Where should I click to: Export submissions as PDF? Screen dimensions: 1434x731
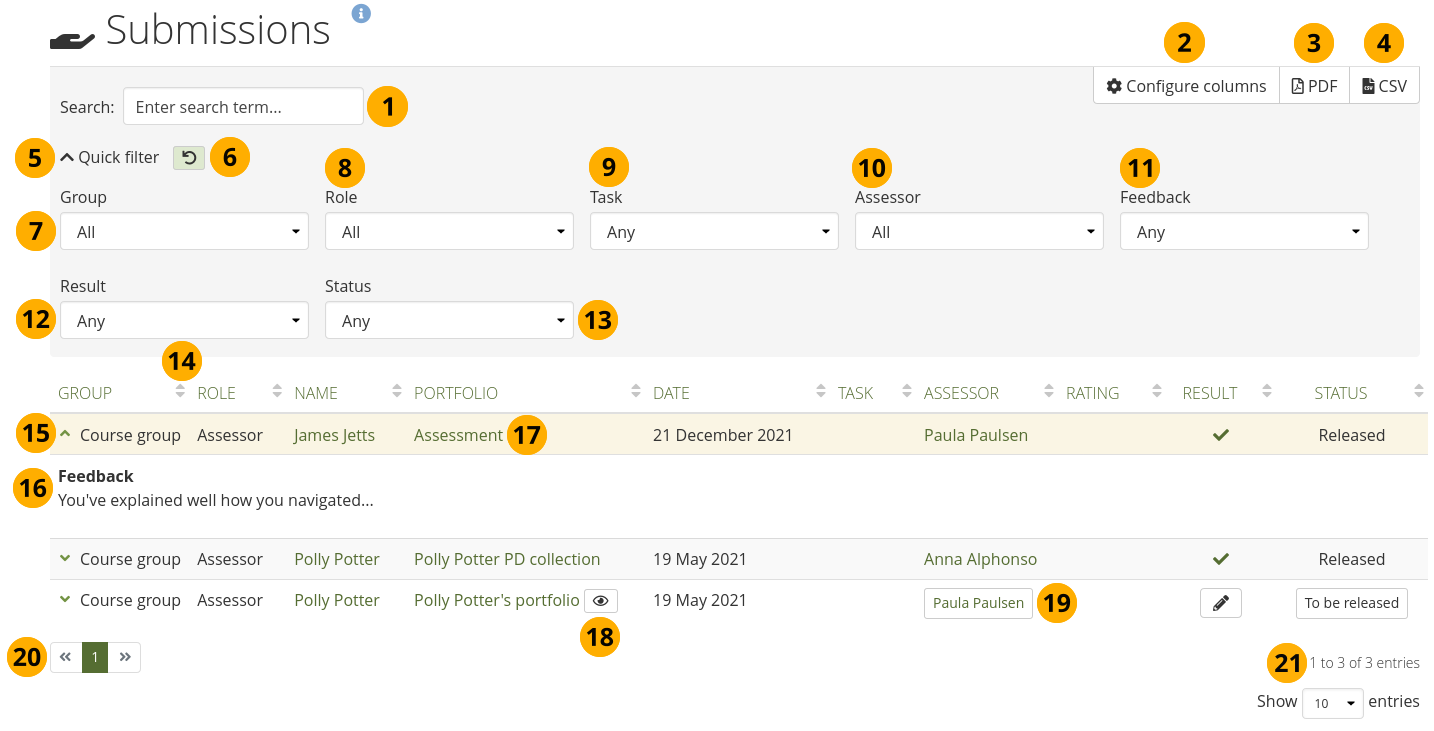(1314, 86)
